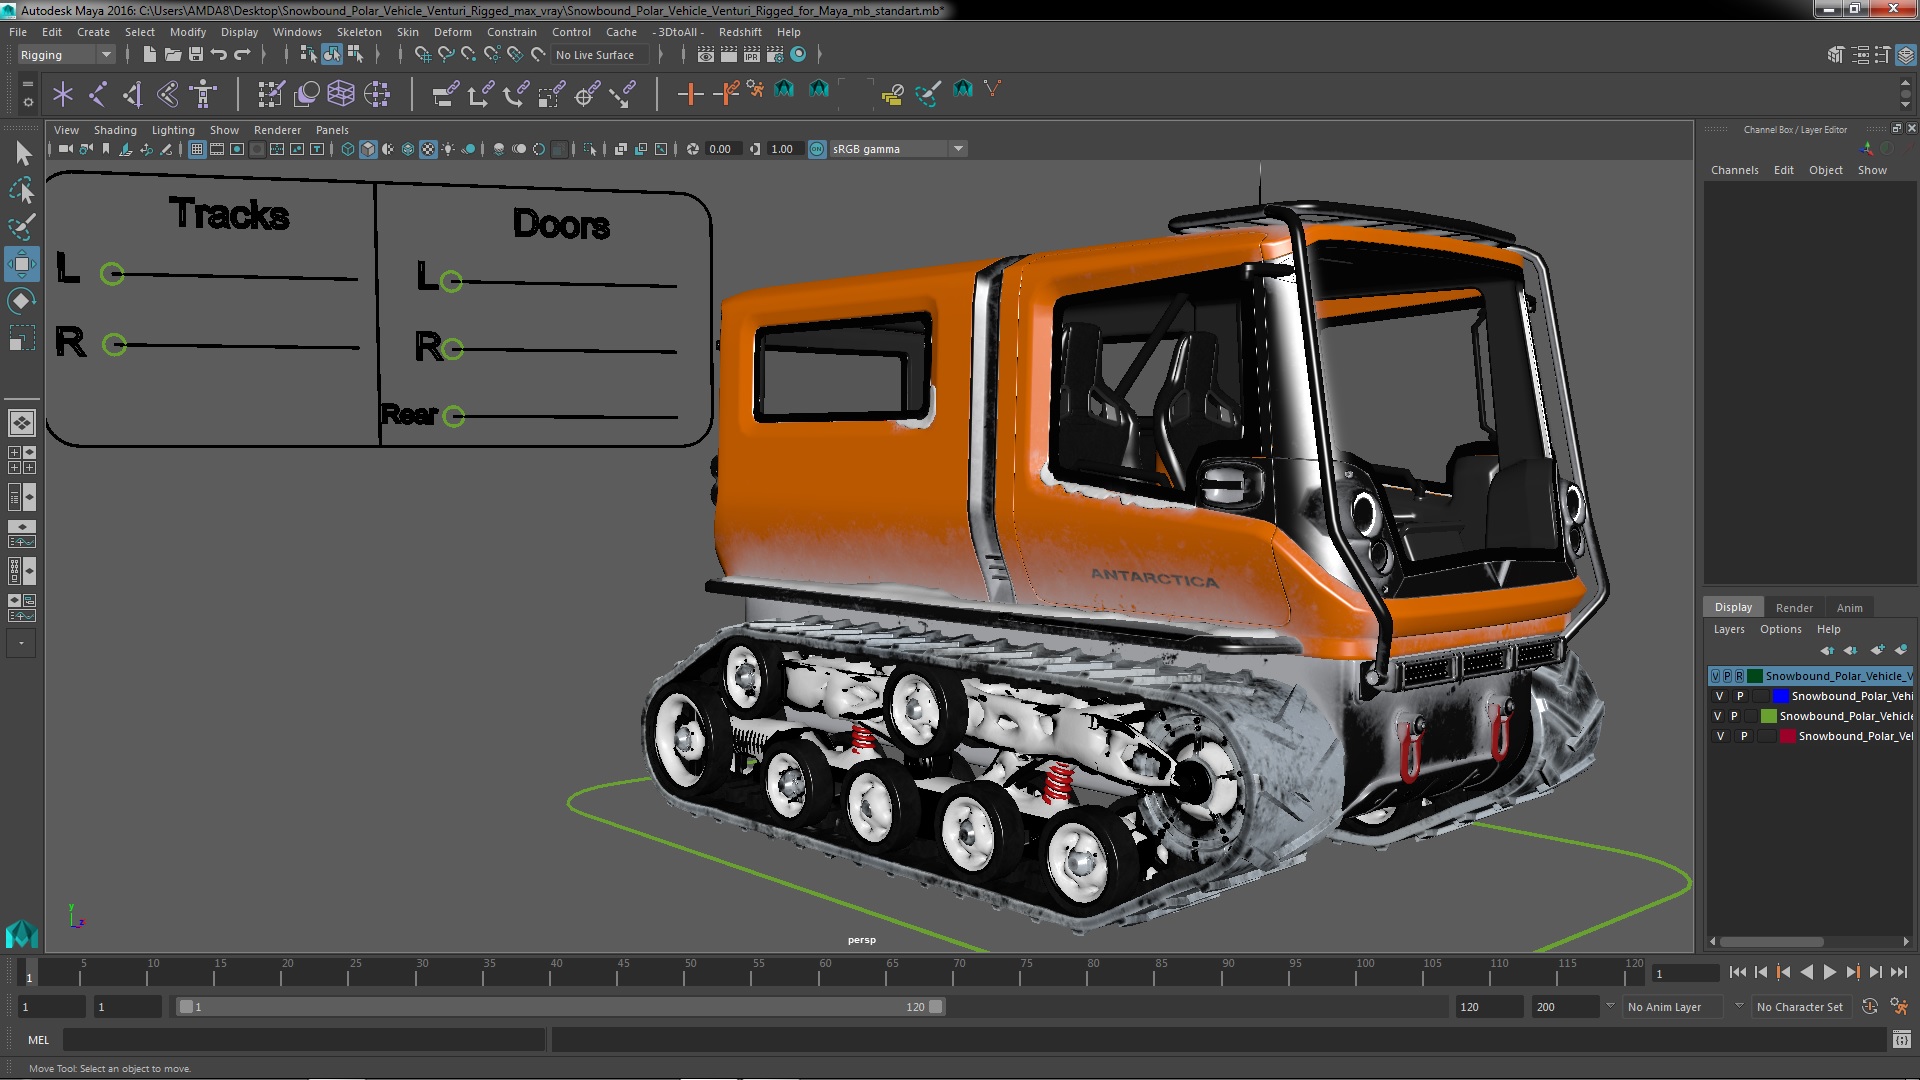Screen dimensions: 1920x1080
Task: Open the Skeleton menu
Action: [358, 32]
